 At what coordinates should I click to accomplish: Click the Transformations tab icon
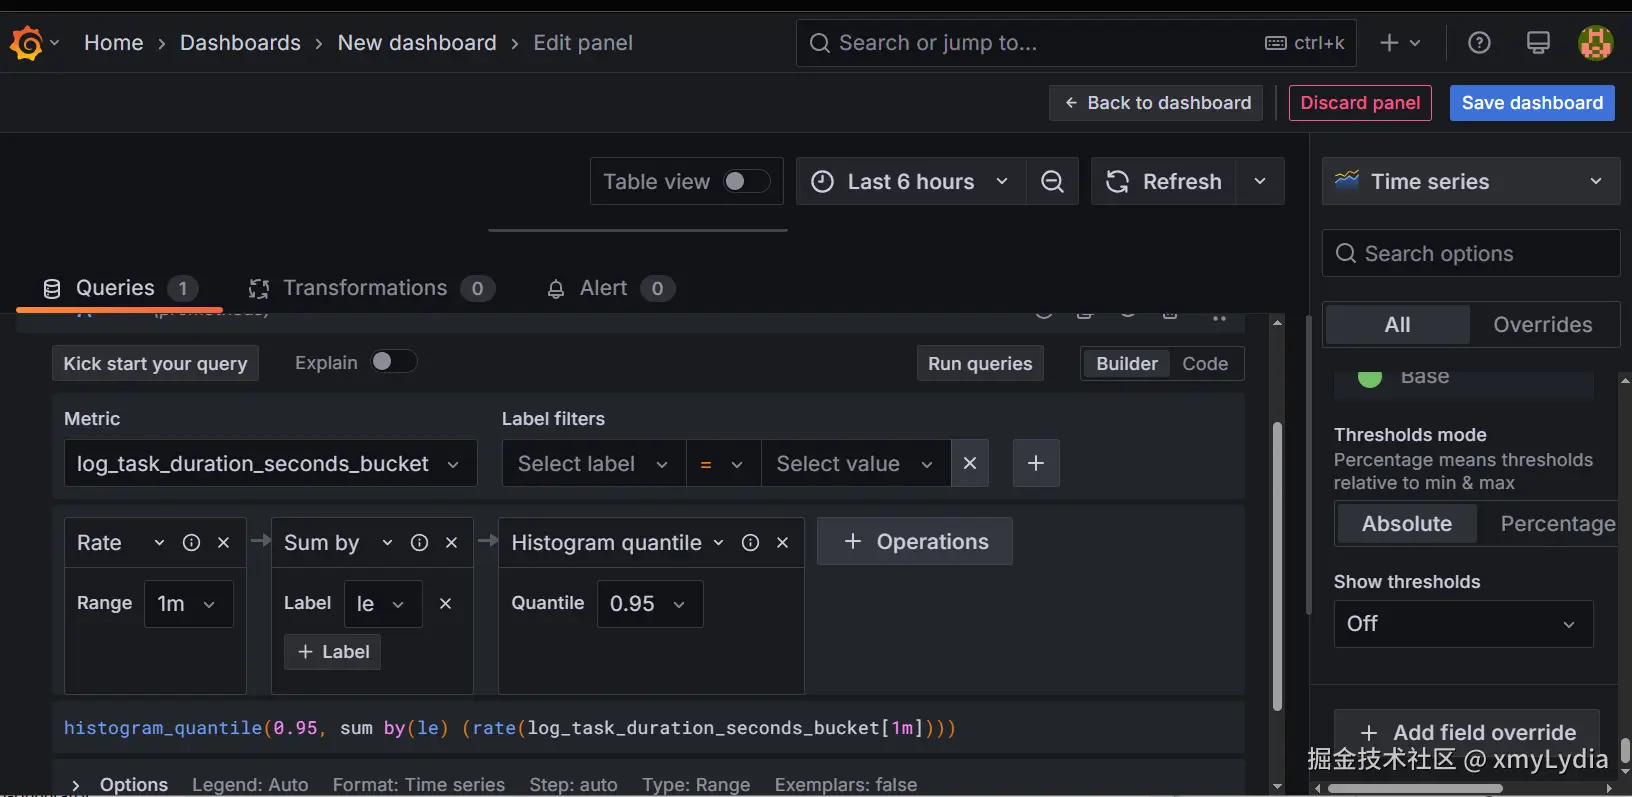[259, 289]
